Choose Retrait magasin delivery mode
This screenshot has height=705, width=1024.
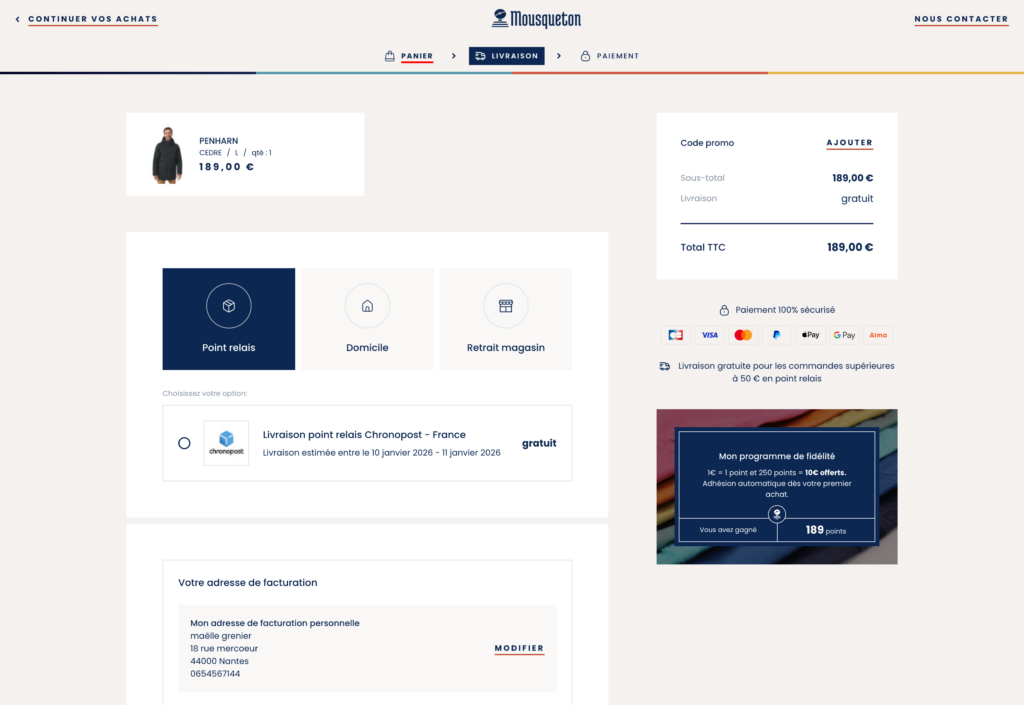(x=506, y=319)
